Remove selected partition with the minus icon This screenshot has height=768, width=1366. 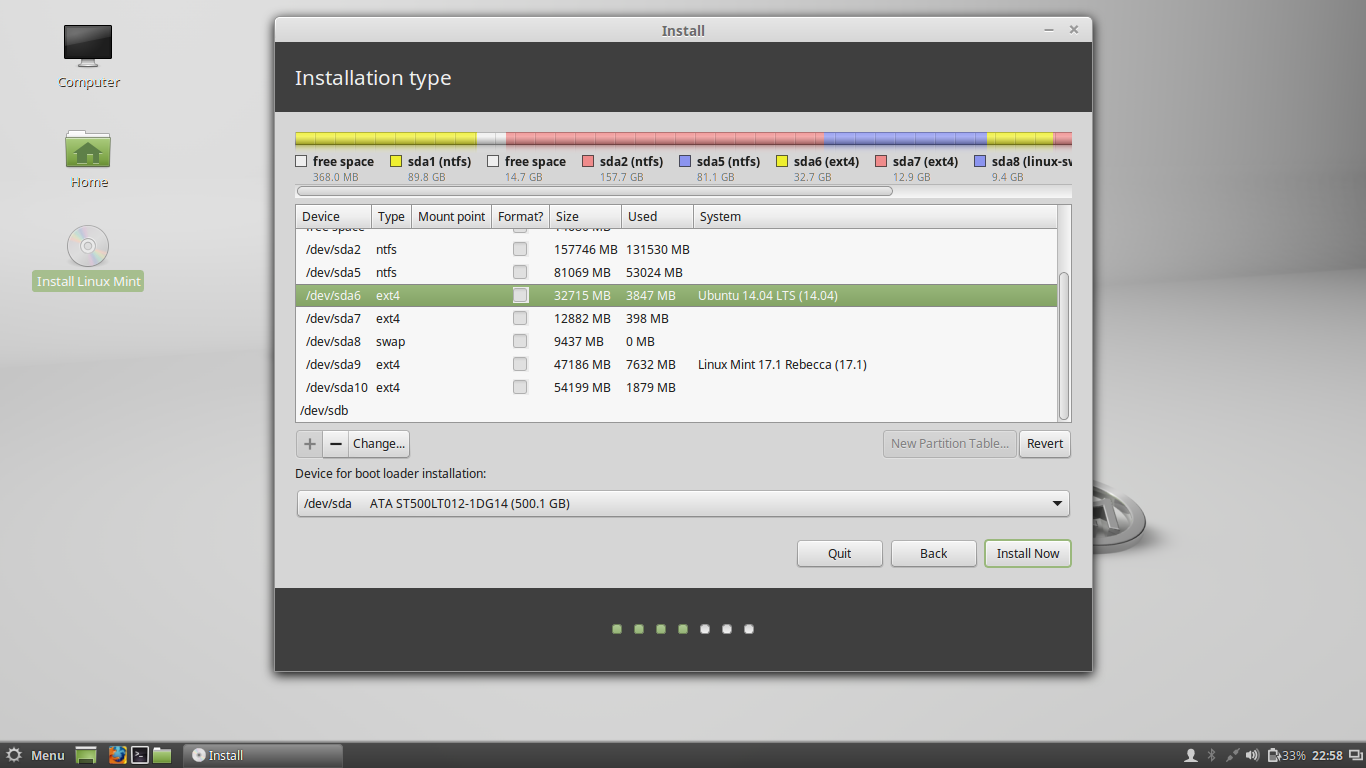coord(335,443)
